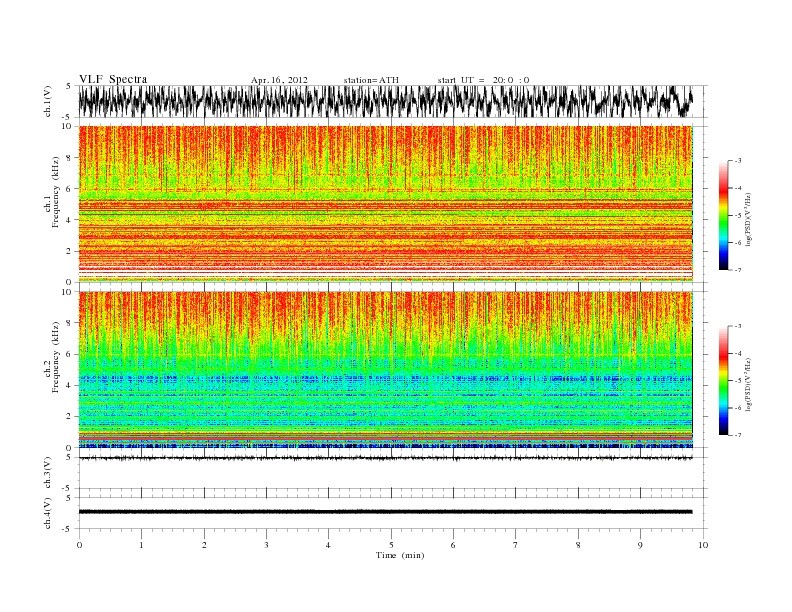Click time axis tick label '8'

(x=578, y=545)
